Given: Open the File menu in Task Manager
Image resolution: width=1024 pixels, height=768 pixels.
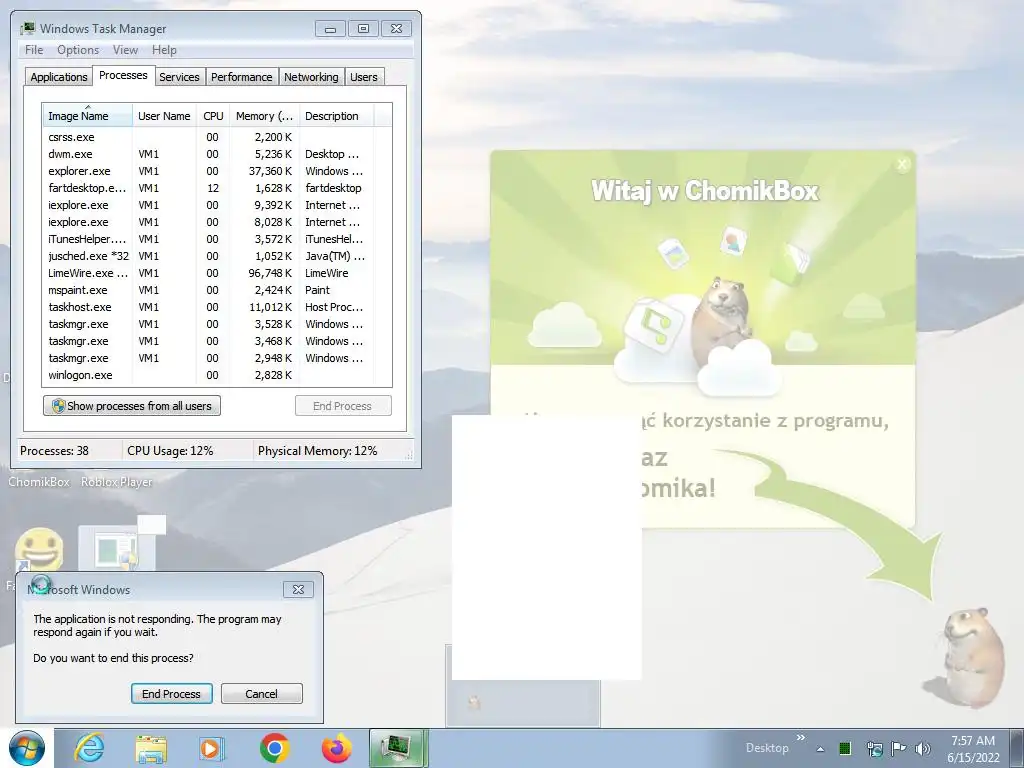Looking at the screenshot, I should point(34,50).
